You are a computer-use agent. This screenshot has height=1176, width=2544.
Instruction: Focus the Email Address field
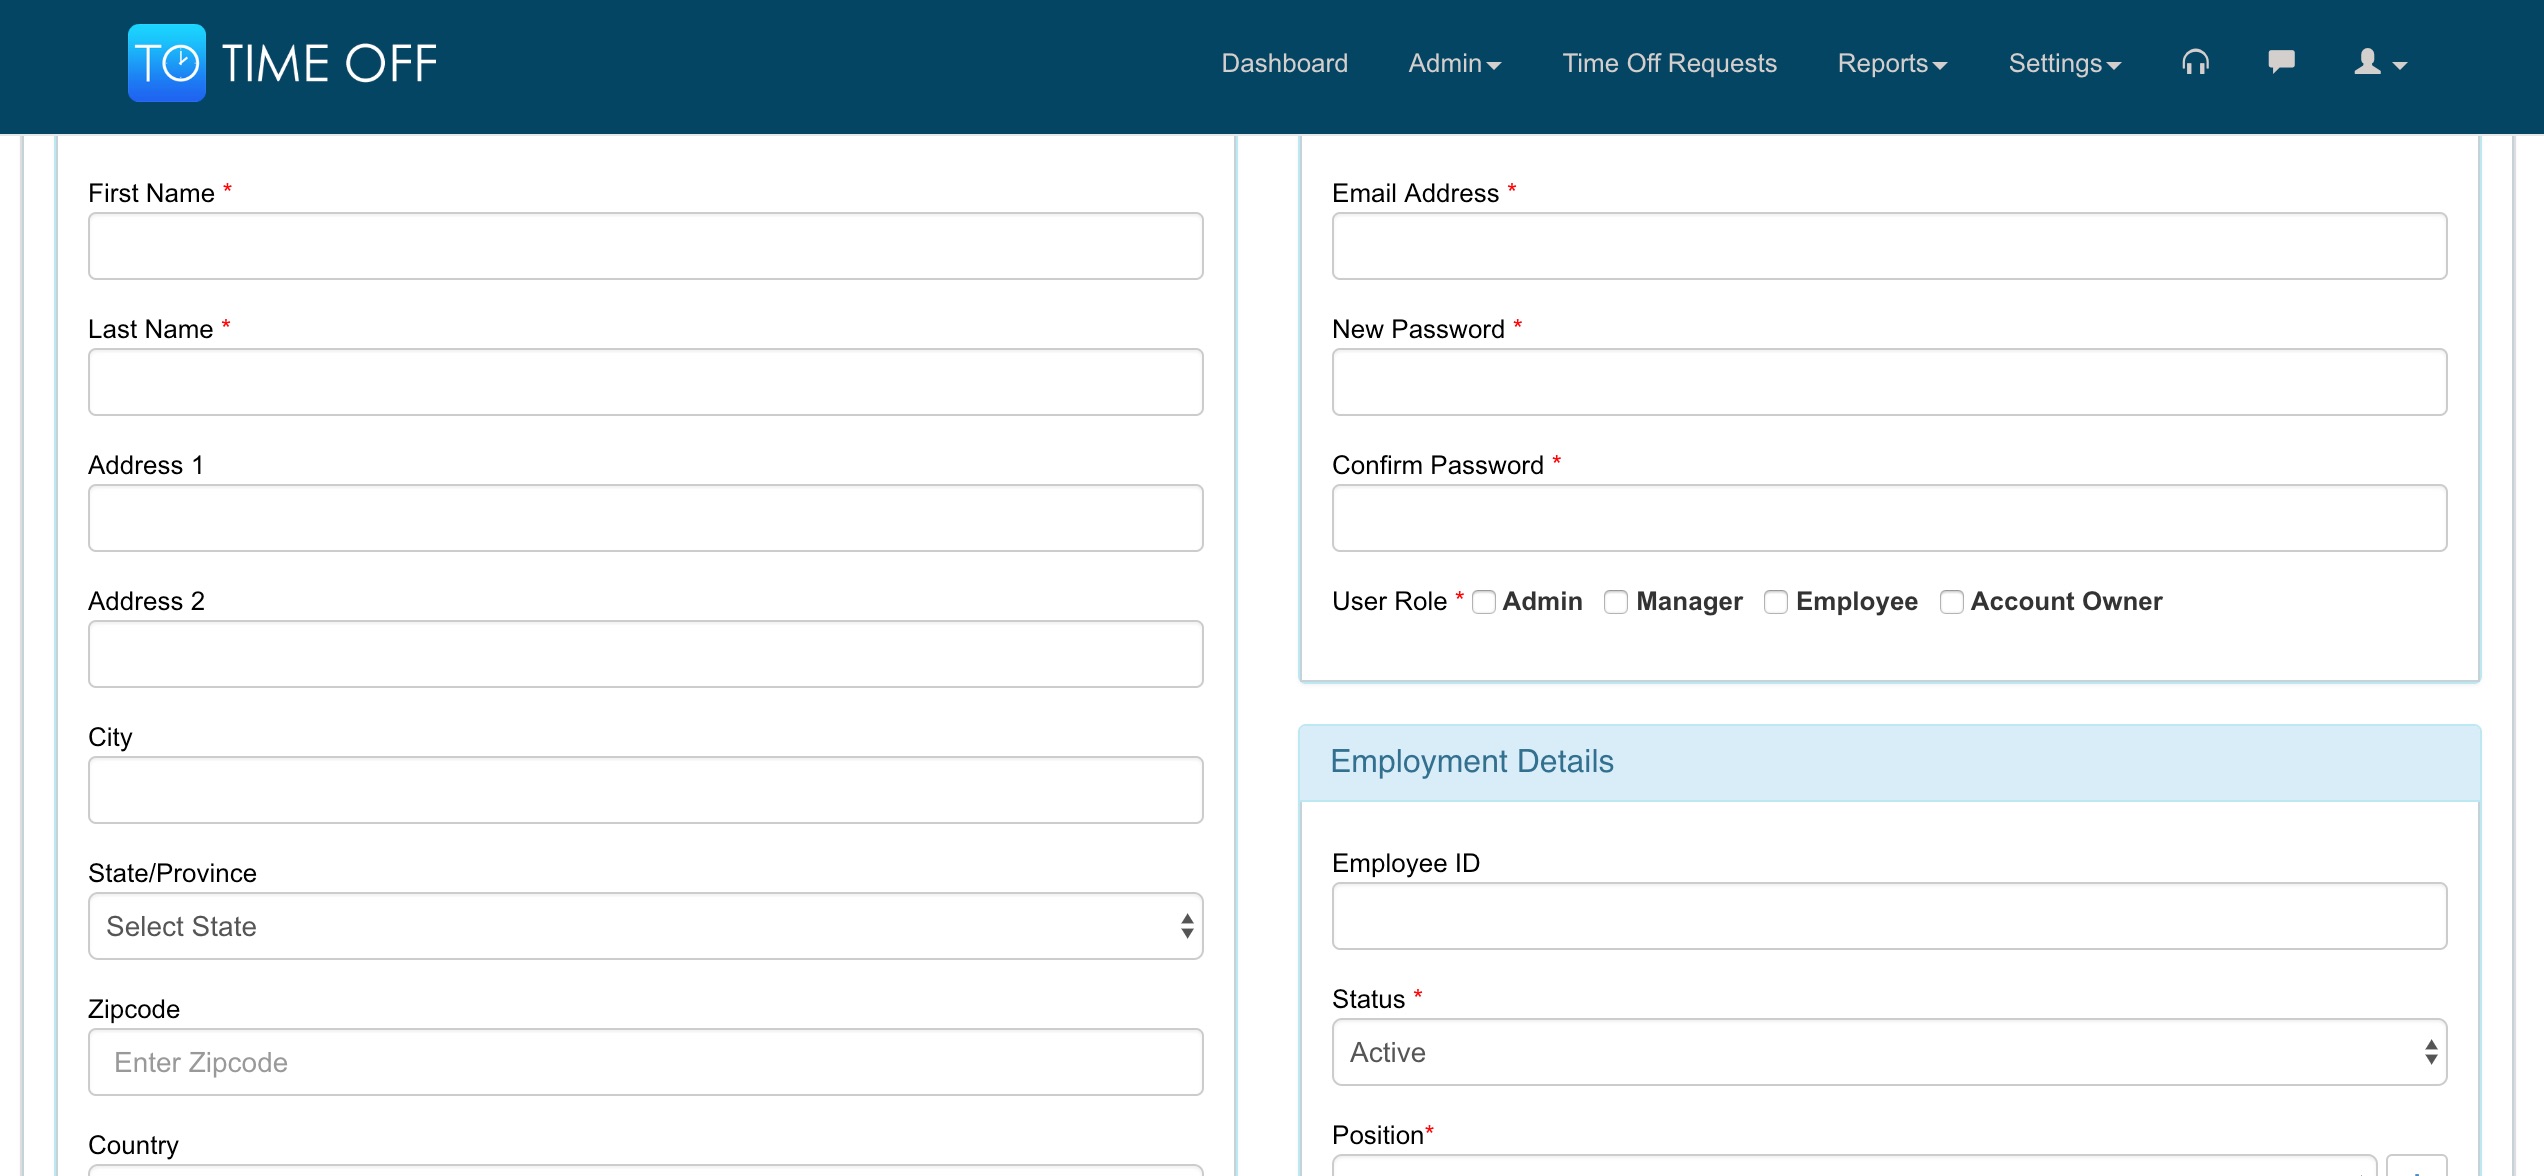tap(1889, 246)
